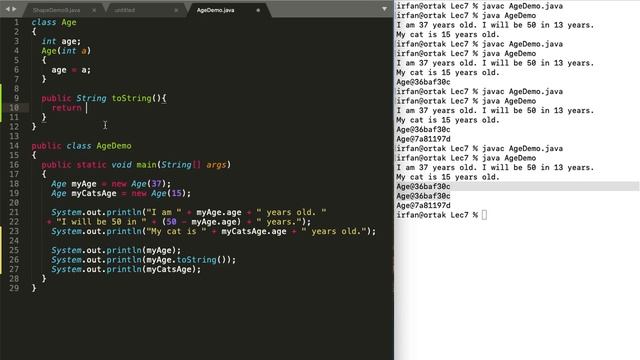Click the 'Age(int a)' constructor line

click(x=66, y=51)
